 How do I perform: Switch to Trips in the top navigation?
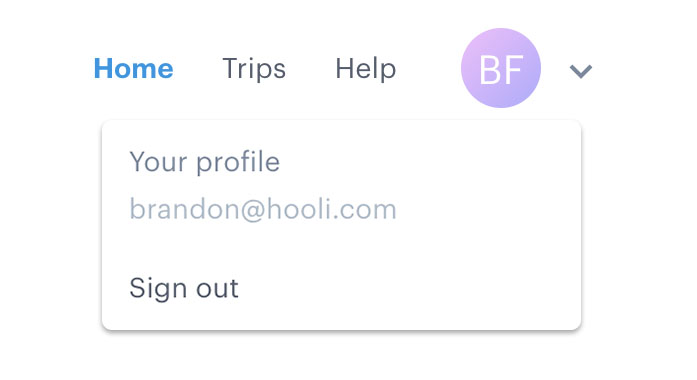pos(254,68)
